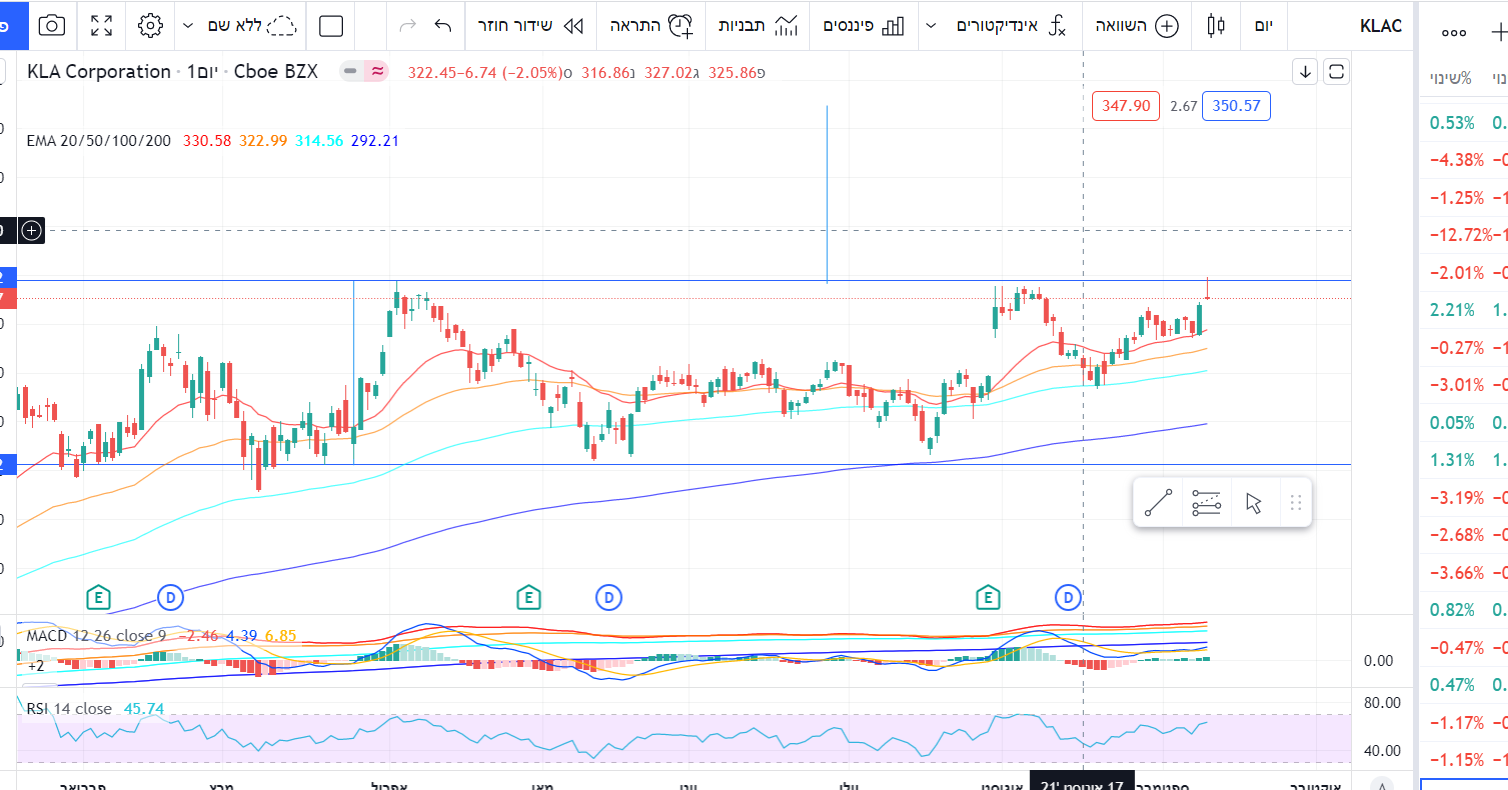The width and height of the screenshot is (1508, 790).
Task: Click the red 347.90 sell price button
Action: tap(1126, 106)
